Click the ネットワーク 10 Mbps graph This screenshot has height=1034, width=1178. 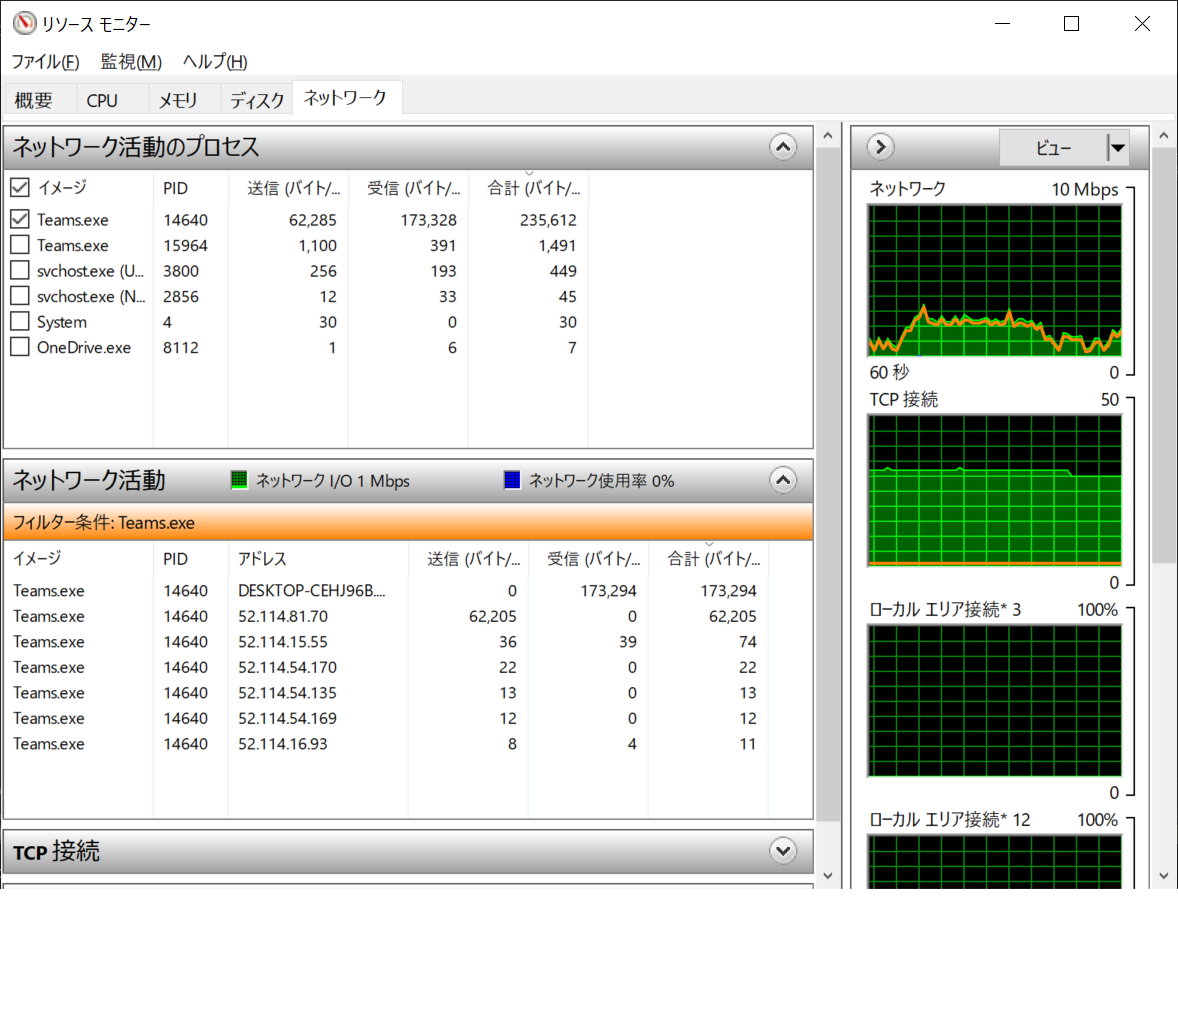995,280
